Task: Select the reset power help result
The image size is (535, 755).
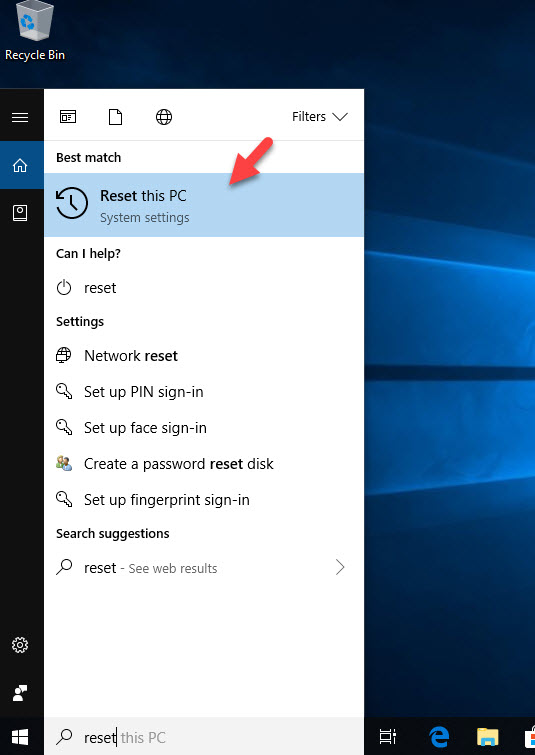Action: point(204,288)
